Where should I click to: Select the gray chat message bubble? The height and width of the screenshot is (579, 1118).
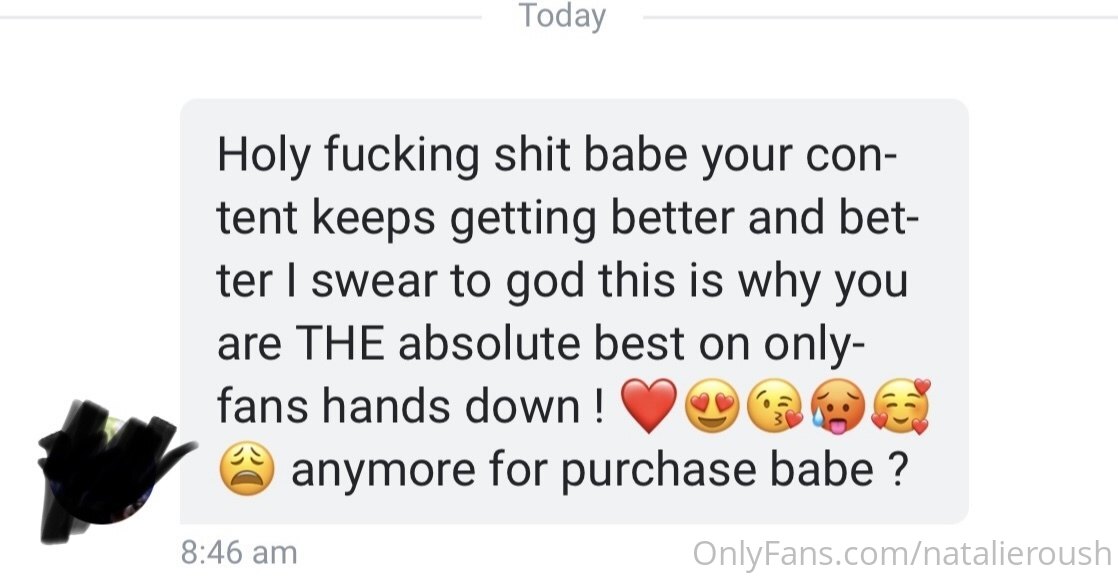coord(574,312)
